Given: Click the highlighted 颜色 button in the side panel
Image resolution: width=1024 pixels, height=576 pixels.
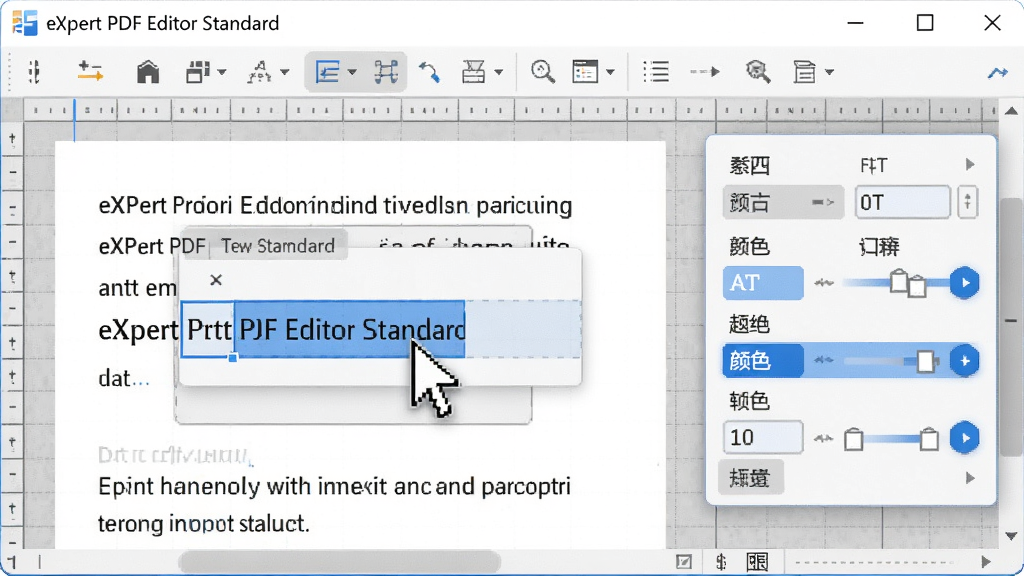Looking at the screenshot, I should coord(763,360).
